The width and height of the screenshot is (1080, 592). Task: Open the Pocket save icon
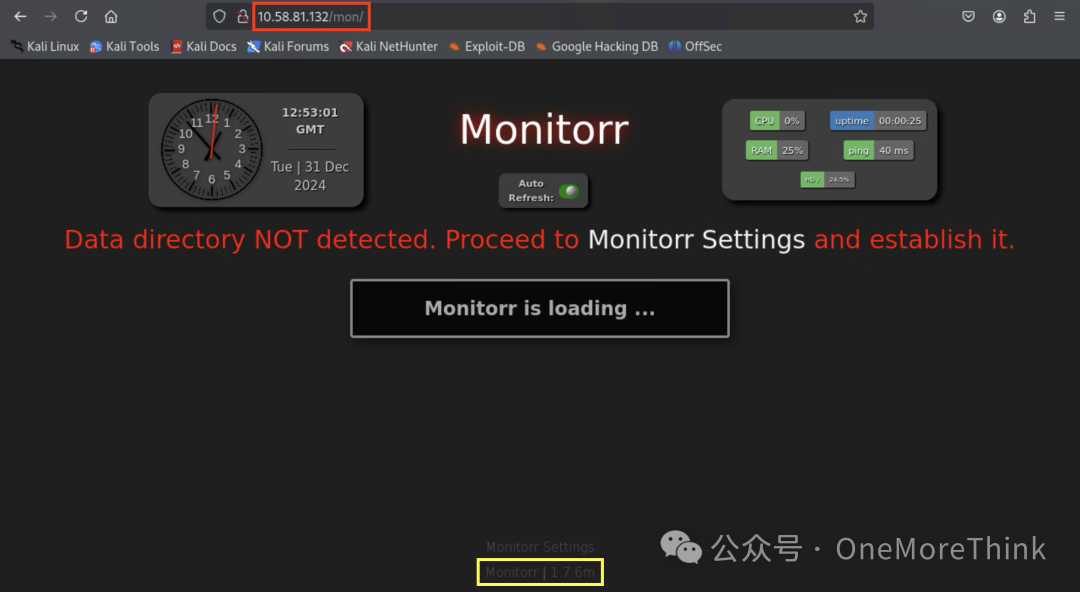coord(968,17)
